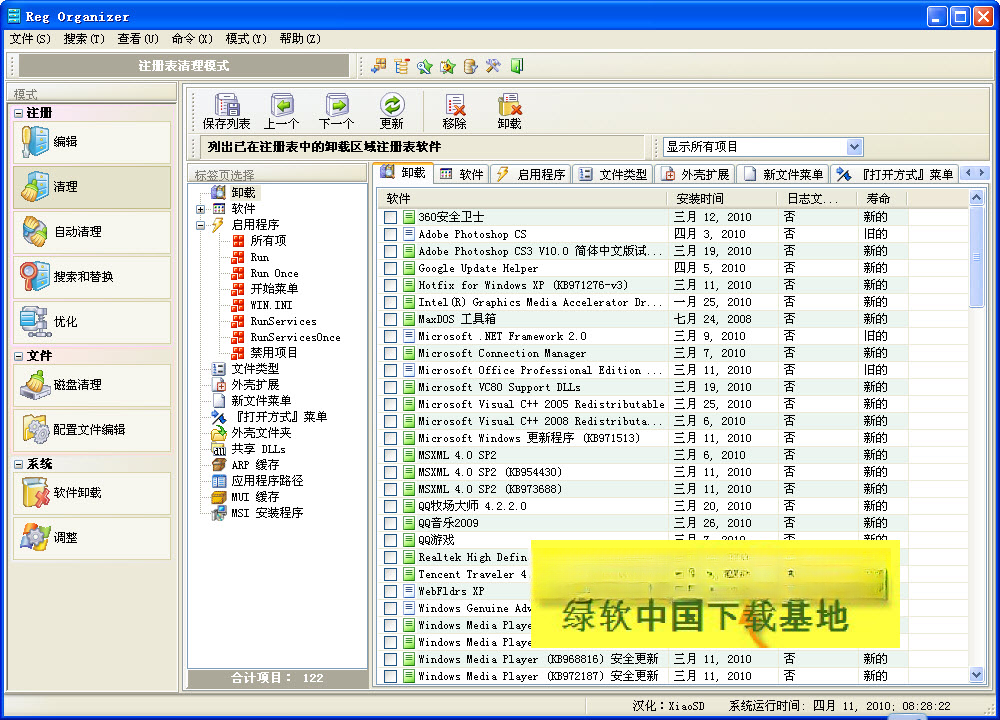Screen dimensions: 1000x720
Task: Click the green magnifier icon in top toolbar
Action: click(x=425, y=66)
